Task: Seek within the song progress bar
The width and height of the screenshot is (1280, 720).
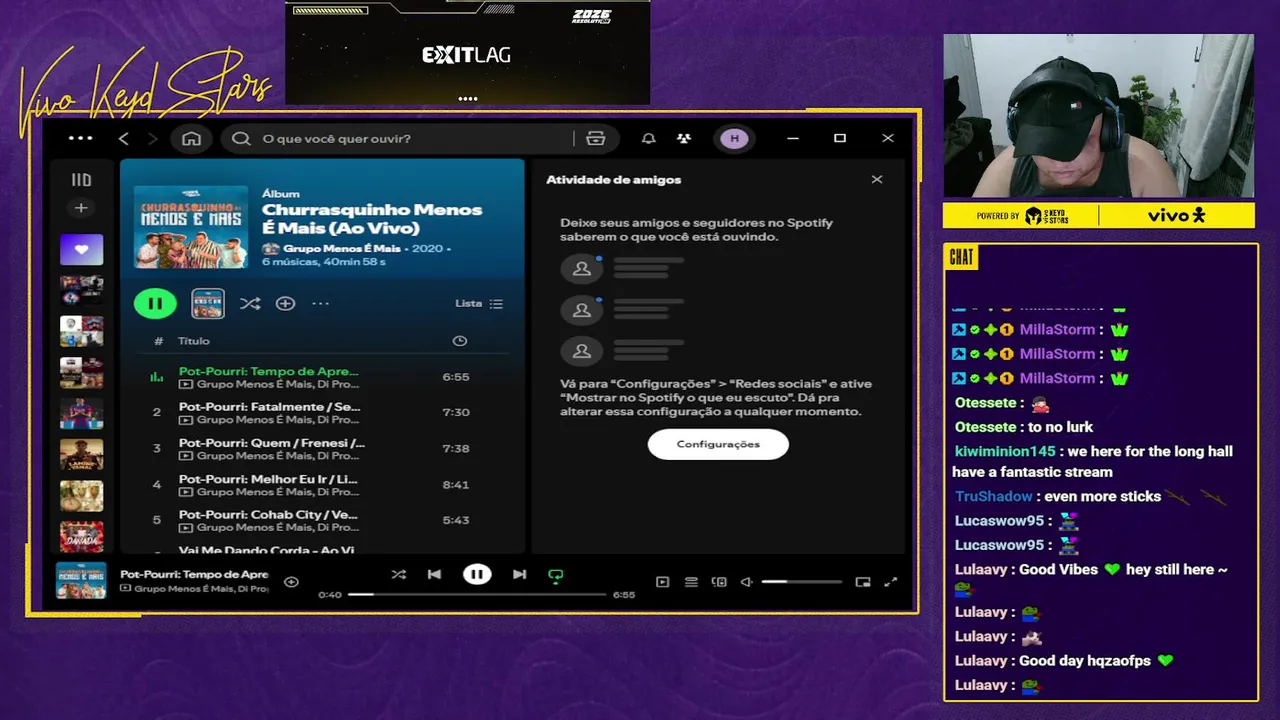Action: pyautogui.click(x=477, y=594)
